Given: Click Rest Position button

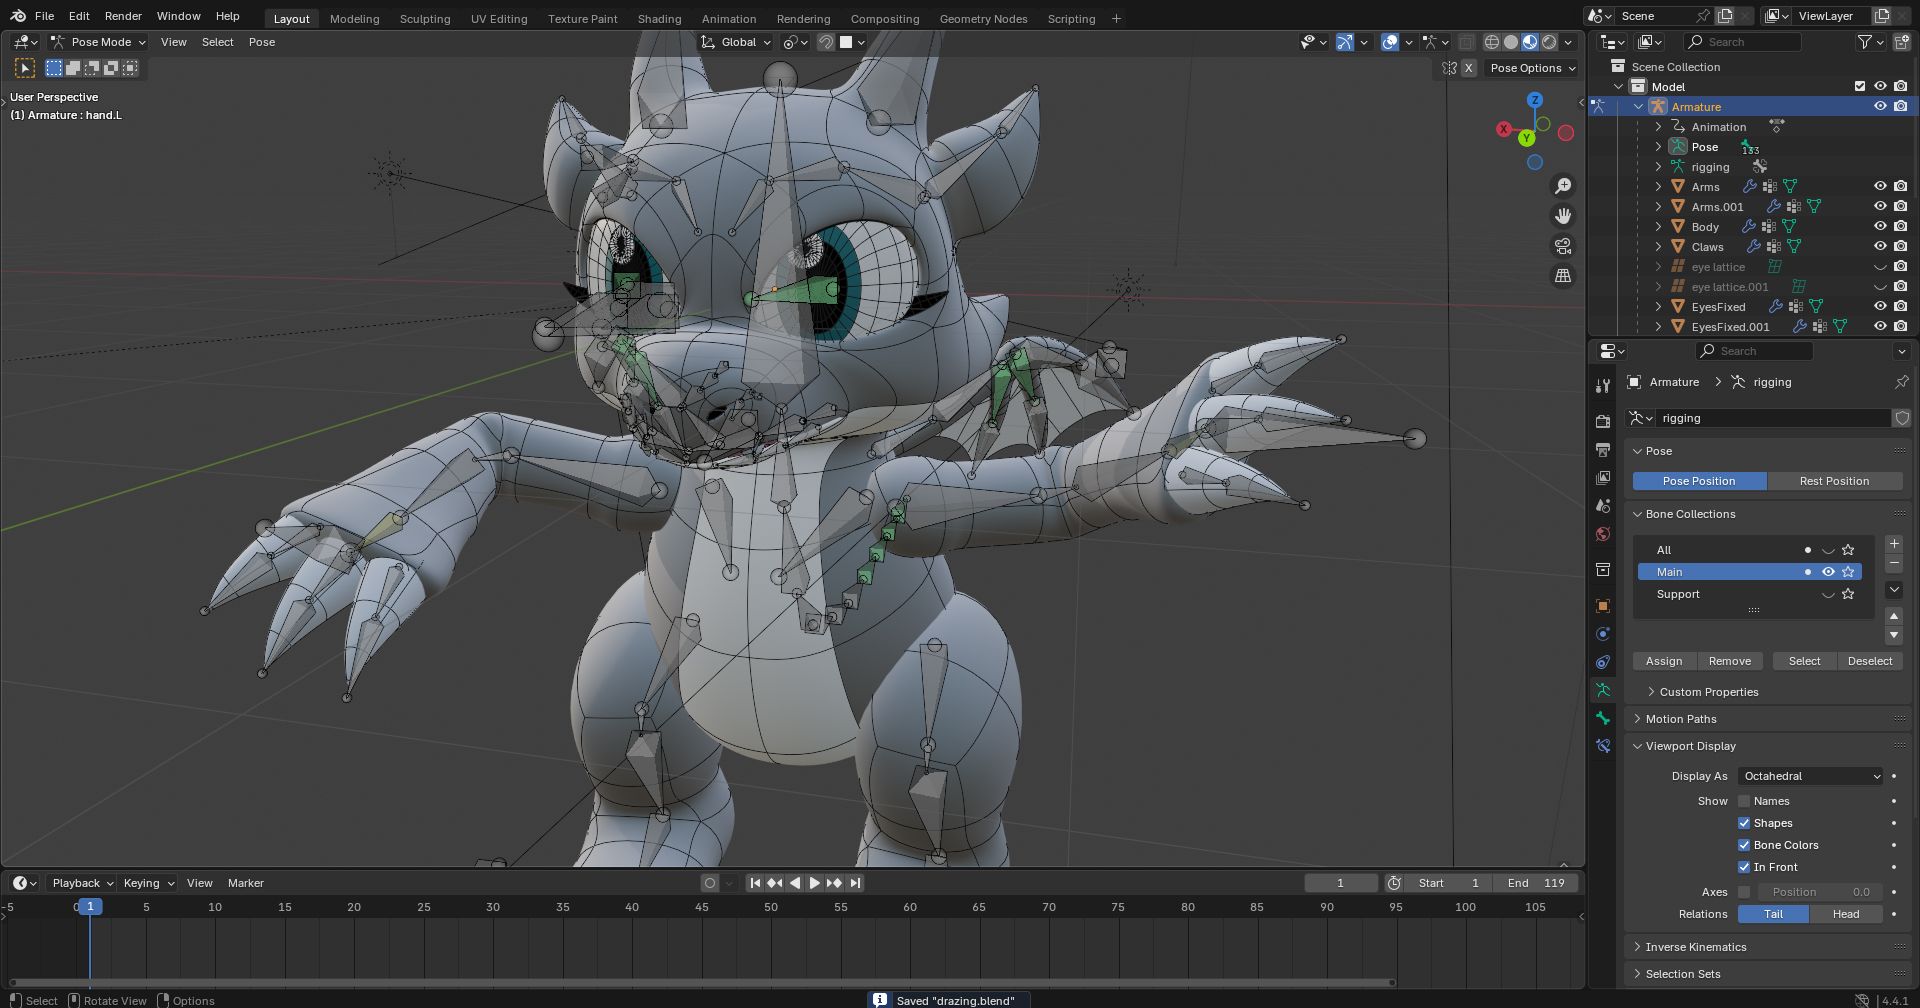Looking at the screenshot, I should [1834, 481].
